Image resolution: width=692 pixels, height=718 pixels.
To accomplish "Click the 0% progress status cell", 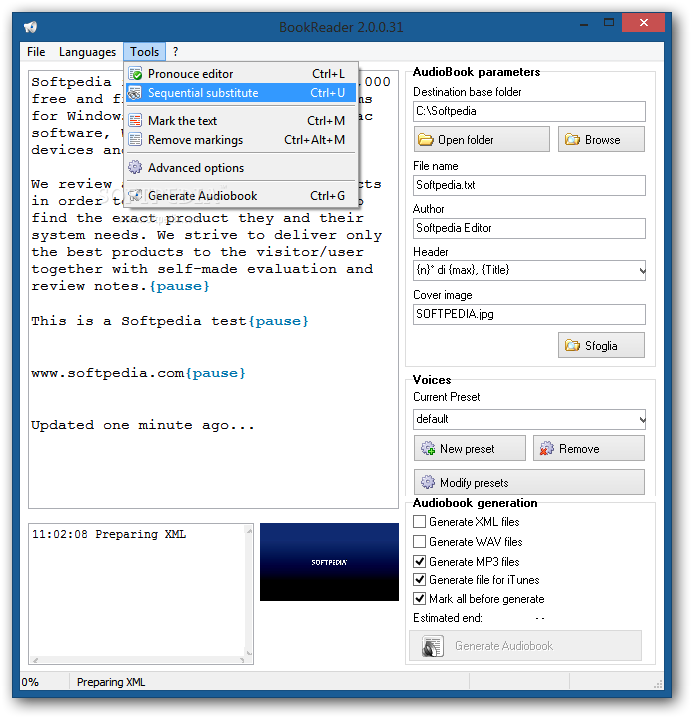I will point(44,682).
